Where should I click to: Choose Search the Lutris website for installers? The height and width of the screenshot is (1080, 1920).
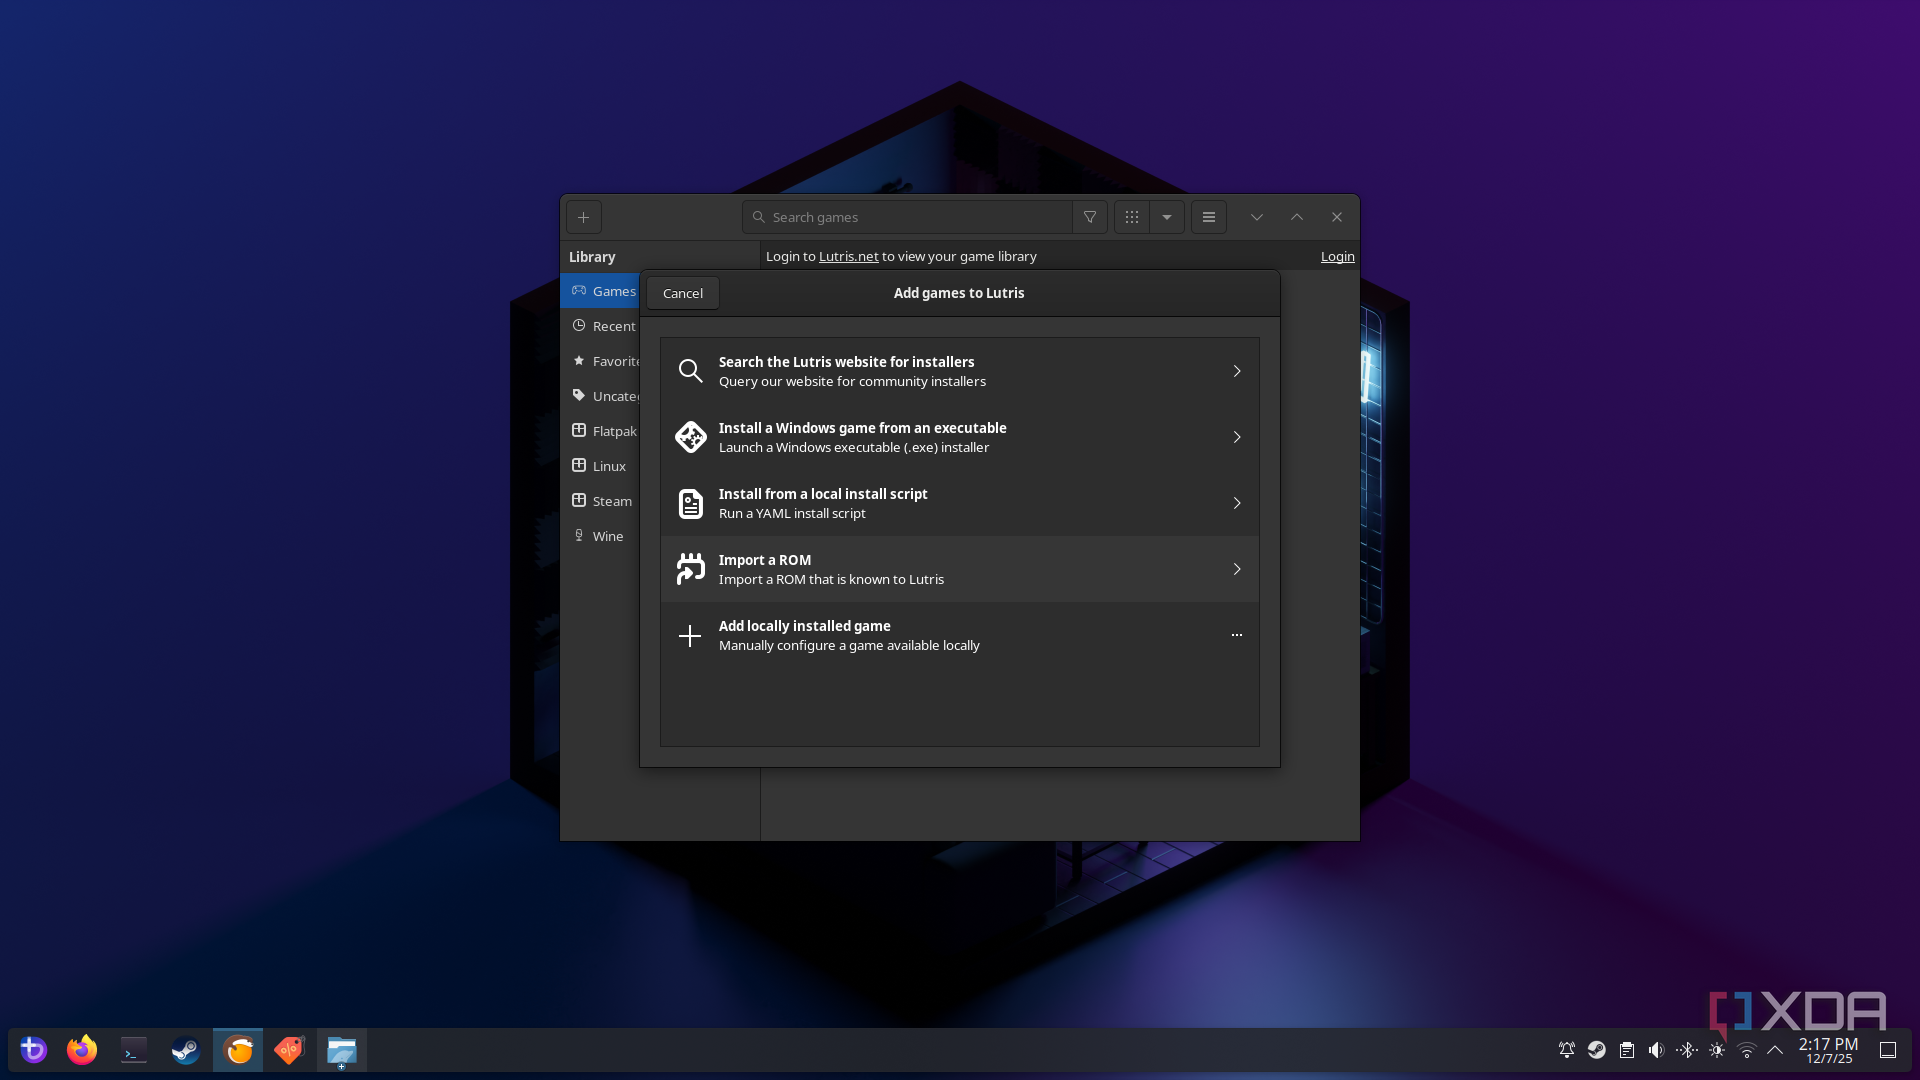pos(959,371)
